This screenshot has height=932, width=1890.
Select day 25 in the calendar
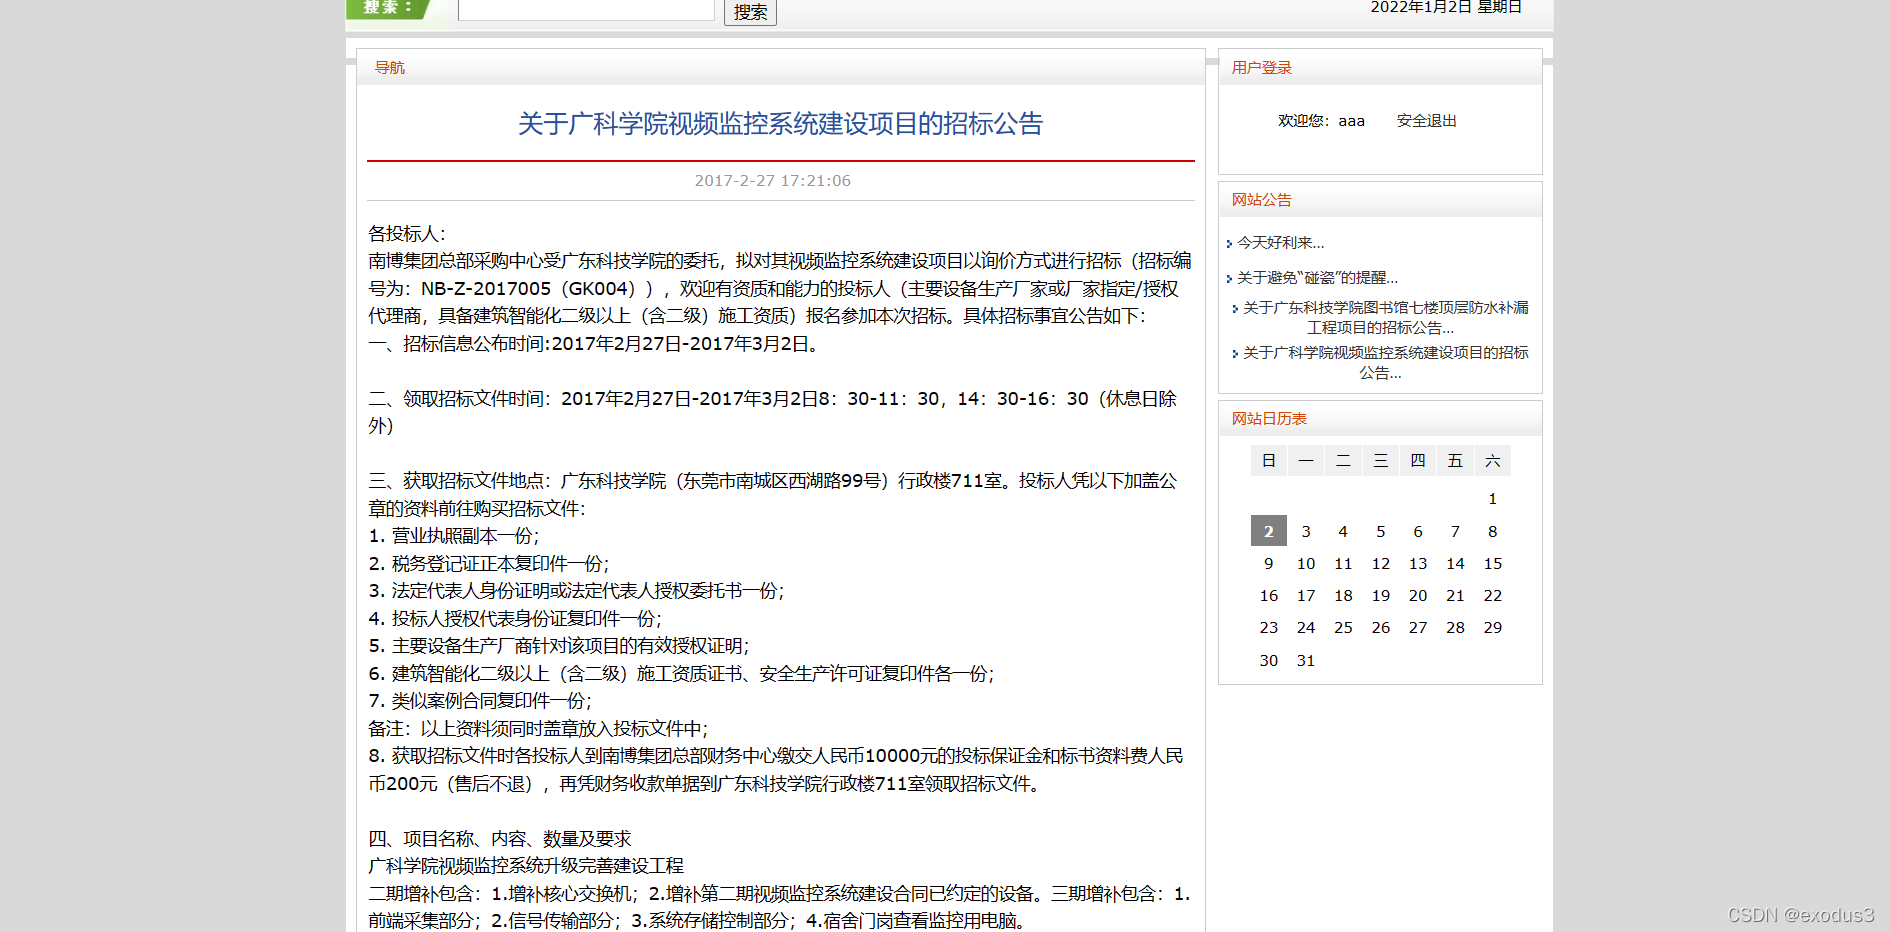[1343, 628]
